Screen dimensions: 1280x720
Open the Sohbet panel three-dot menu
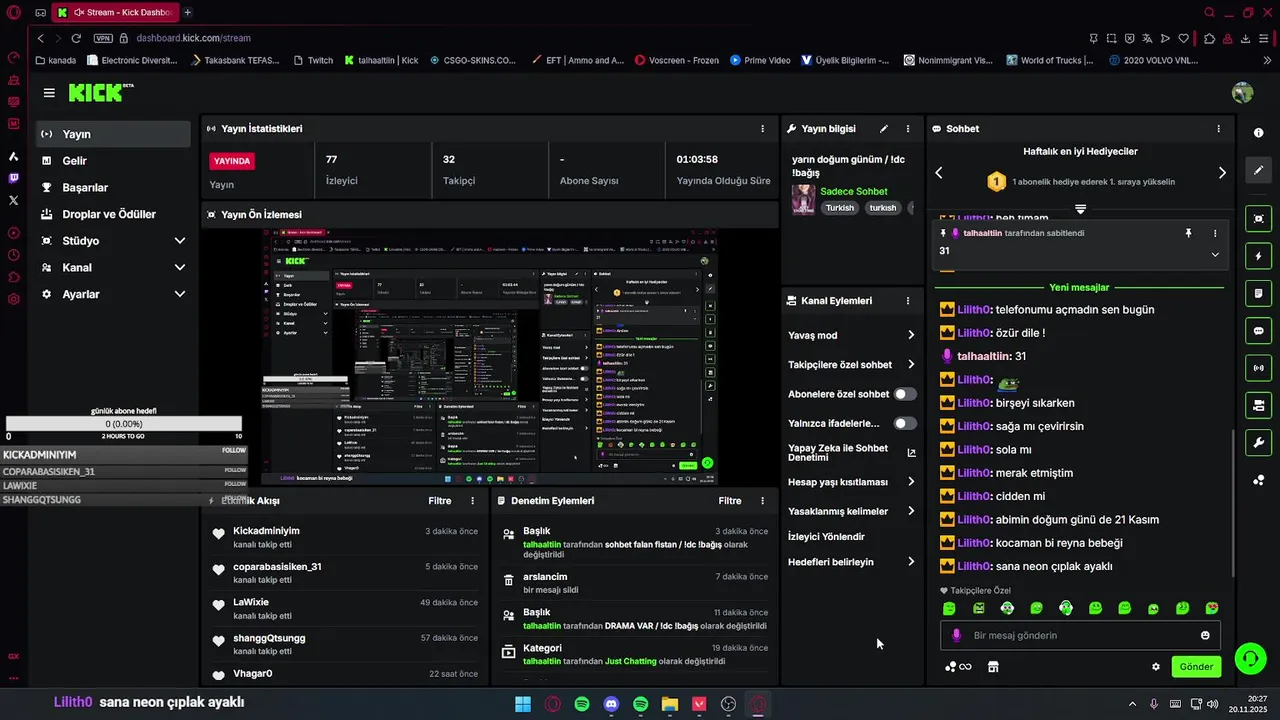[1218, 129]
